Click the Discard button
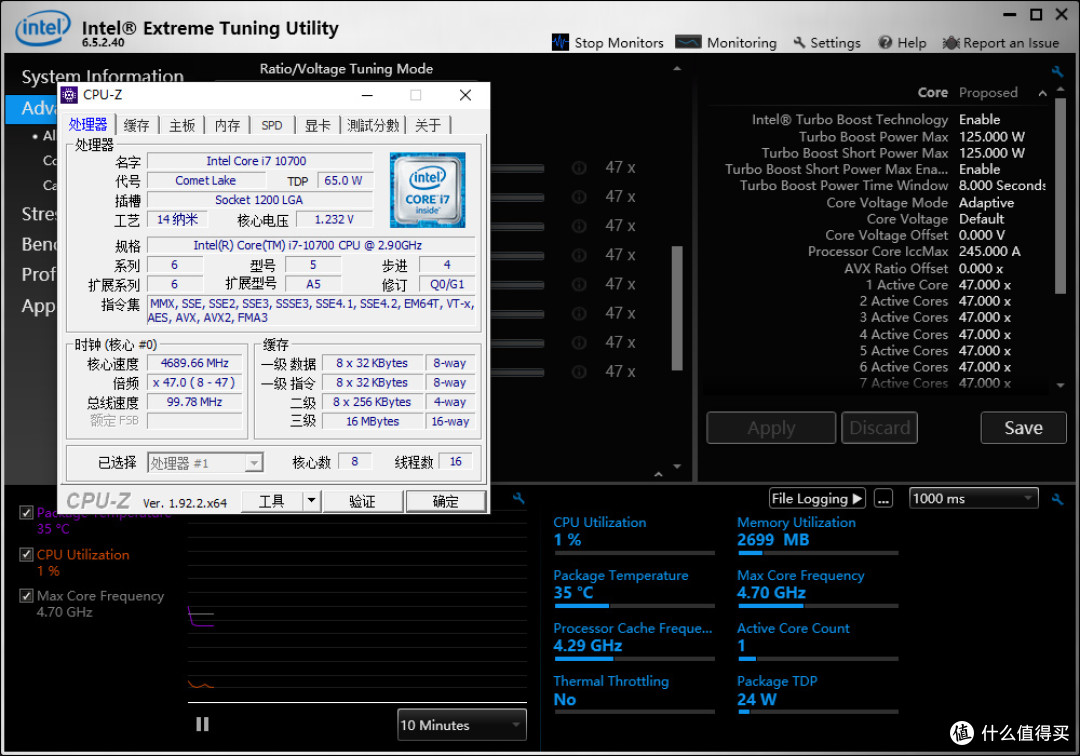The image size is (1080, 756). pos(880,428)
